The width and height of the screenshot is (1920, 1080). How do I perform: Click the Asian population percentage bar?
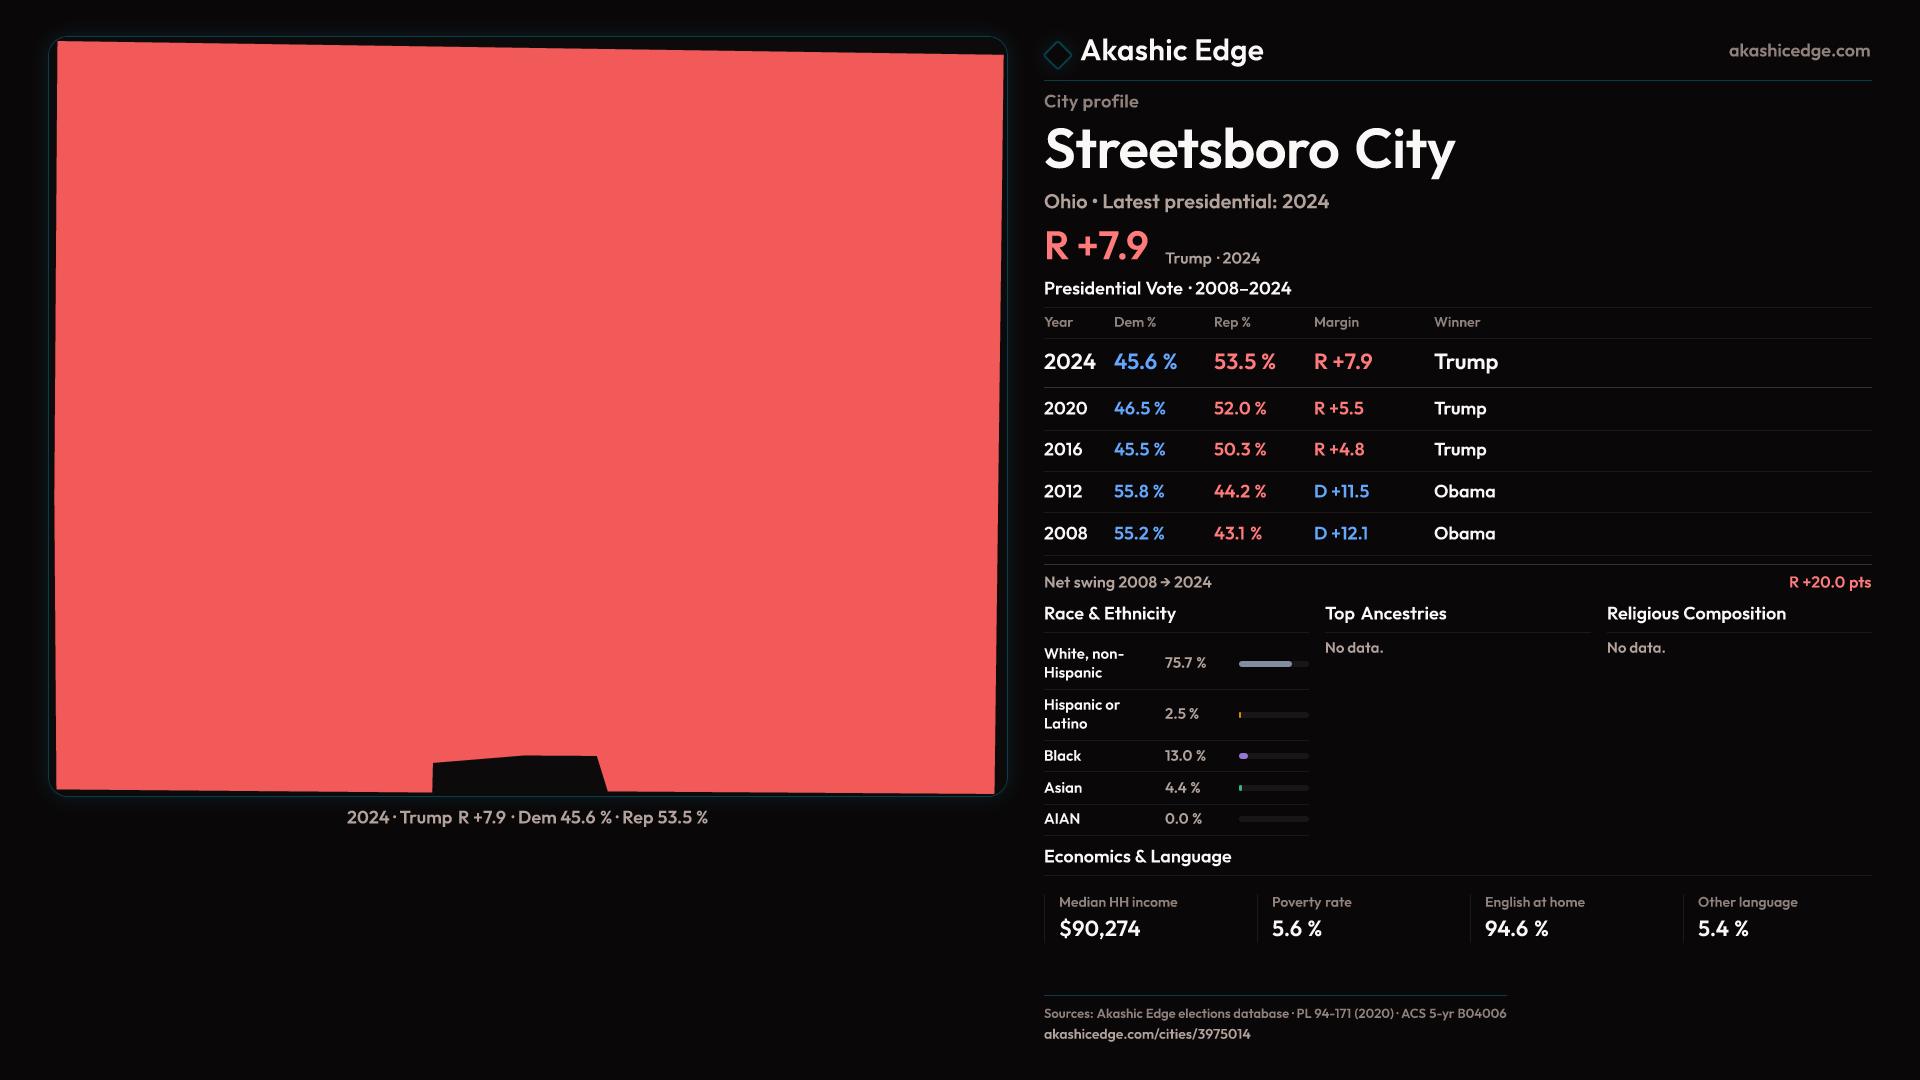(1272, 788)
